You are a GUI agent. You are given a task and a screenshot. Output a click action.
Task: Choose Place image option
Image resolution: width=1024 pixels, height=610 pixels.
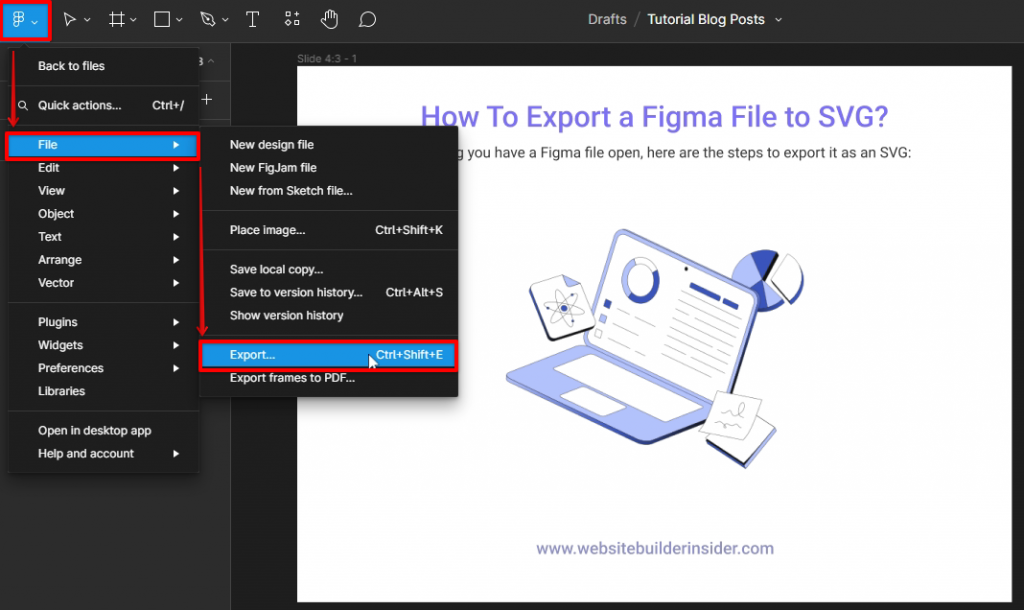pos(329,230)
